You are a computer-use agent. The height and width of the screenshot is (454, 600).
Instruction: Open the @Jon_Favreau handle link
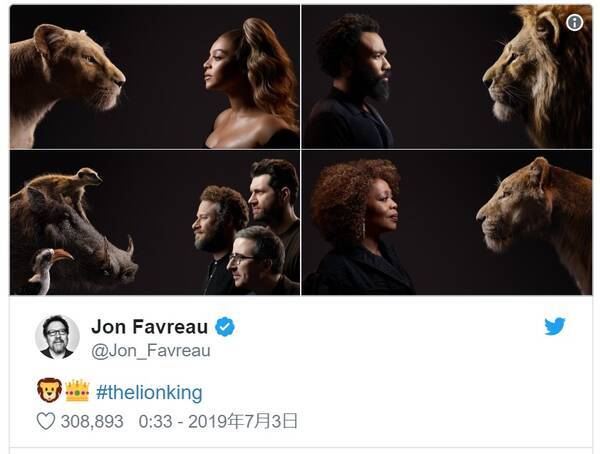point(151,350)
